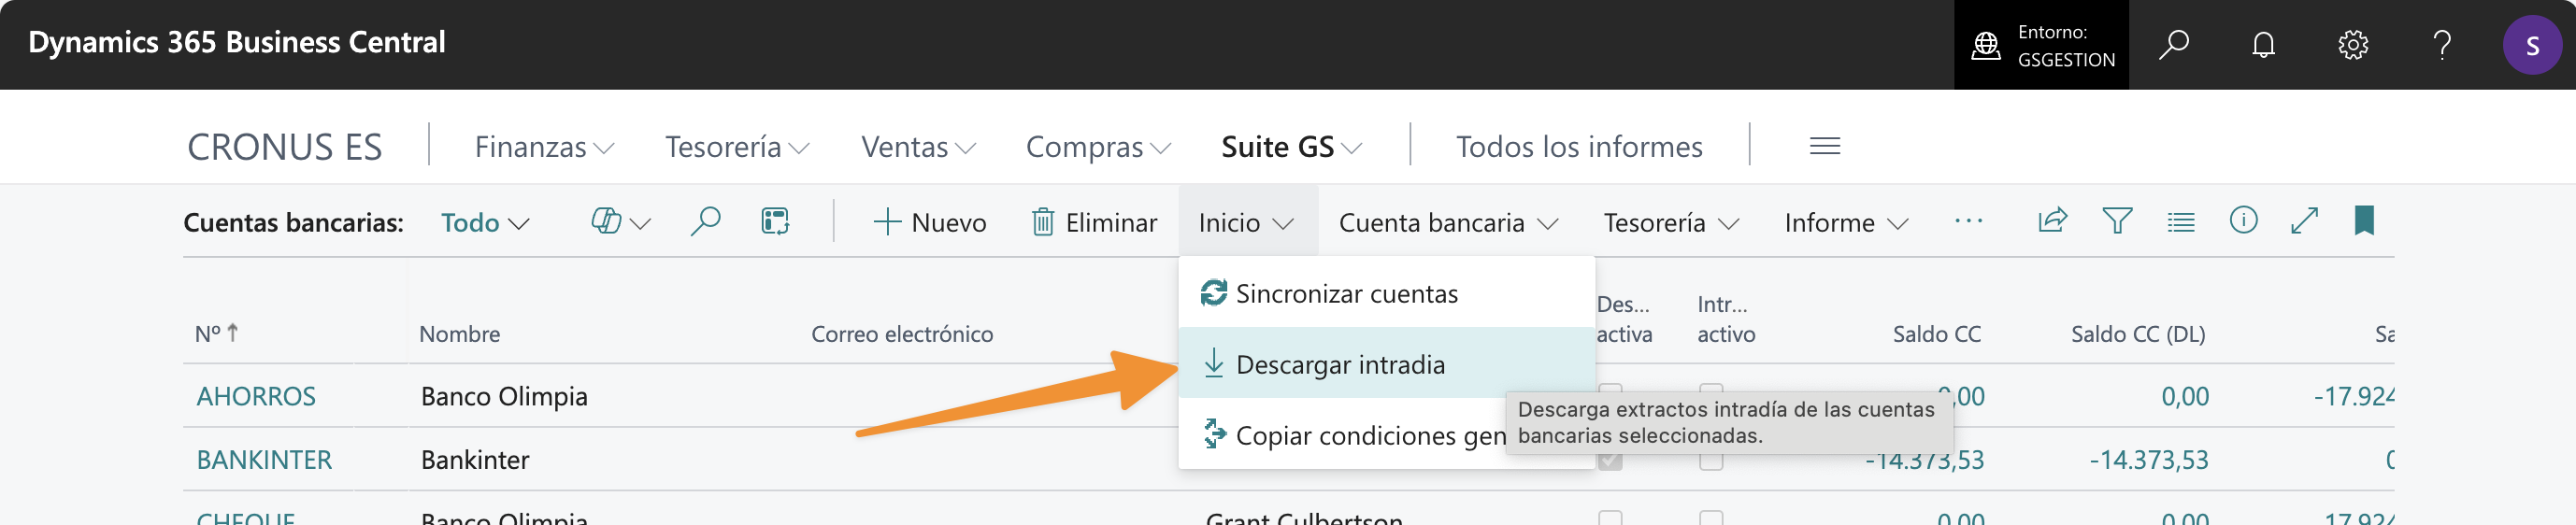Viewport: 2576px width, 525px height.
Task: Open the hamburger menu in the navigation bar
Action: click(x=1825, y=146)
